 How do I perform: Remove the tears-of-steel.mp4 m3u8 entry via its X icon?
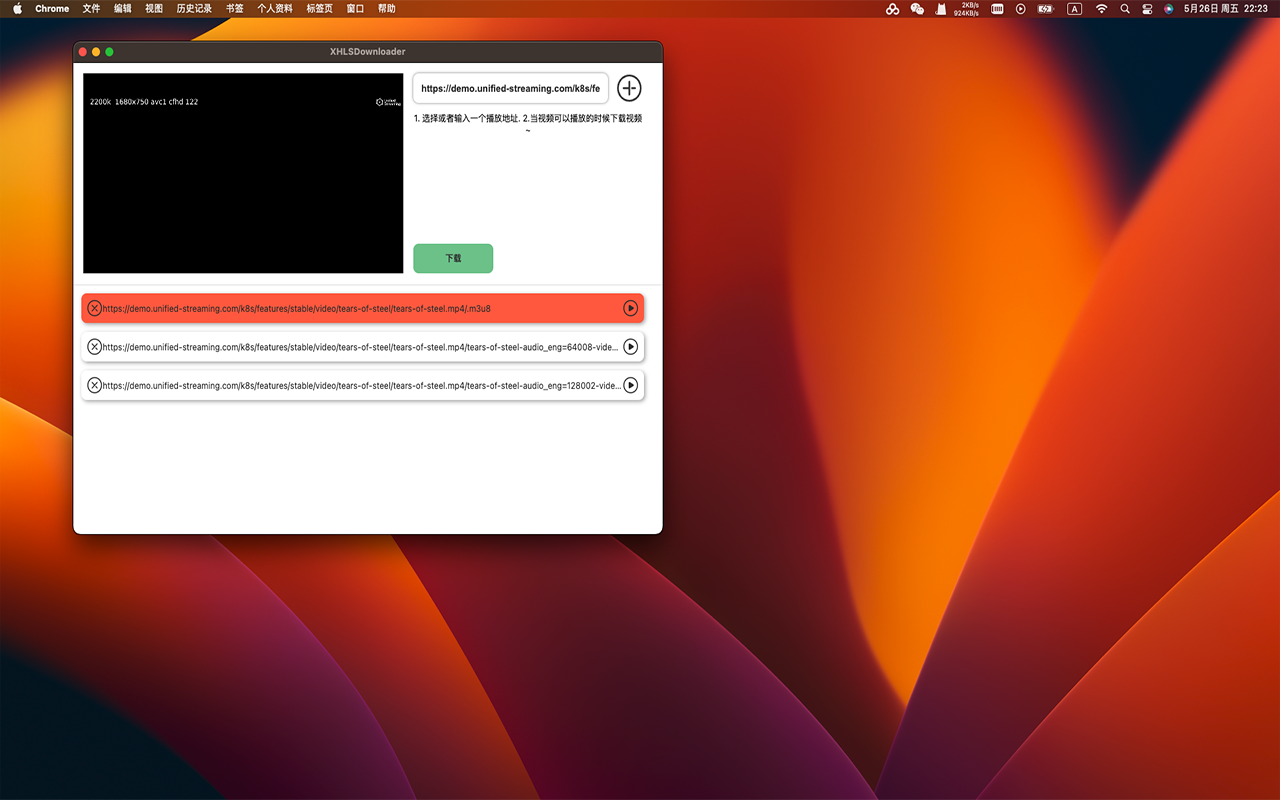95,308
